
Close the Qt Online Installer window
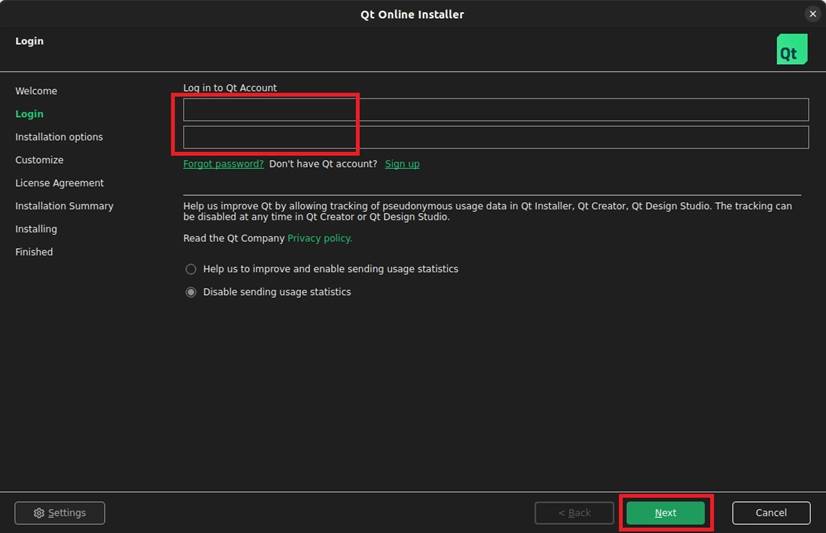click(x=812, y=14)
